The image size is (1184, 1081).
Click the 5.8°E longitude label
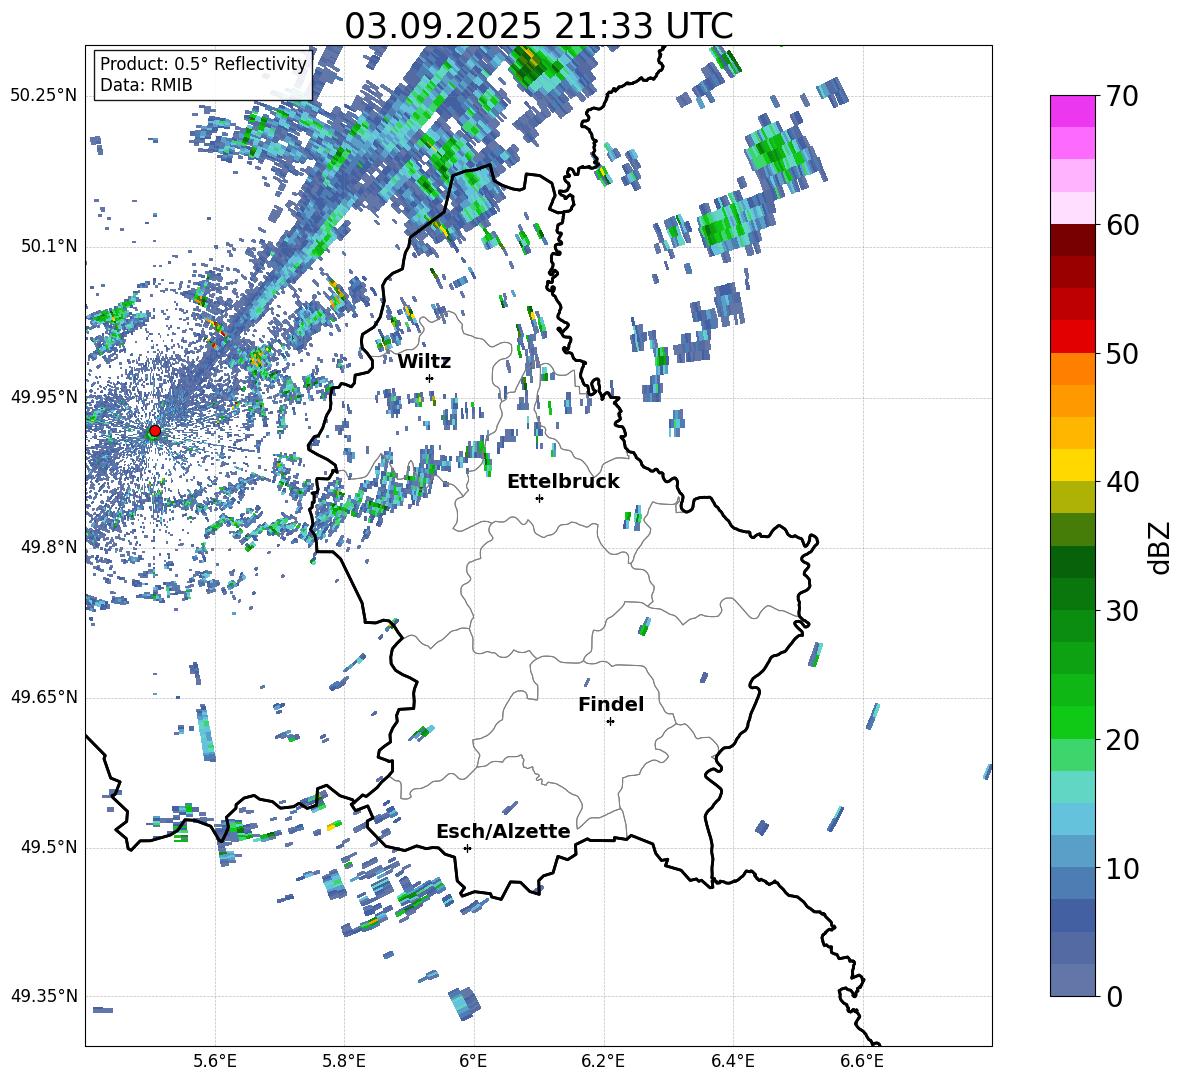(x=344, y=1061)
